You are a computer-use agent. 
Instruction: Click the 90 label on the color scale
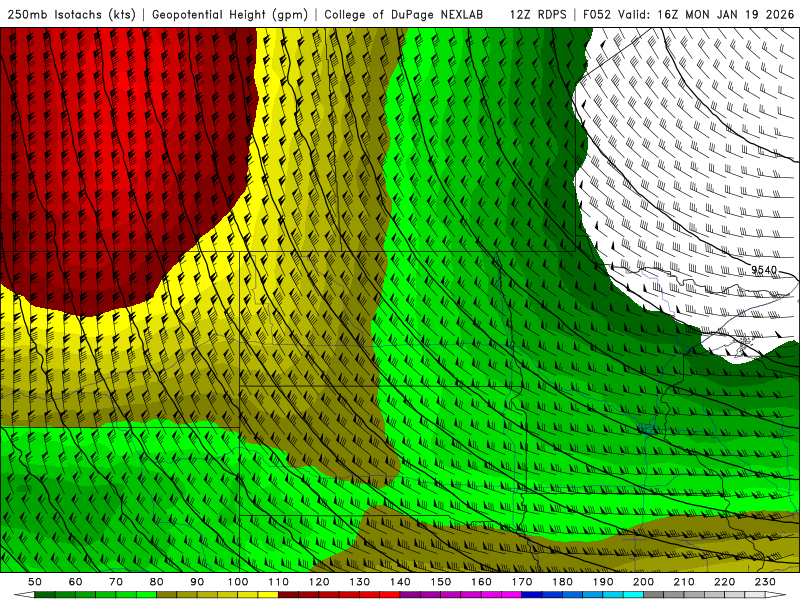tap(197, 582)
